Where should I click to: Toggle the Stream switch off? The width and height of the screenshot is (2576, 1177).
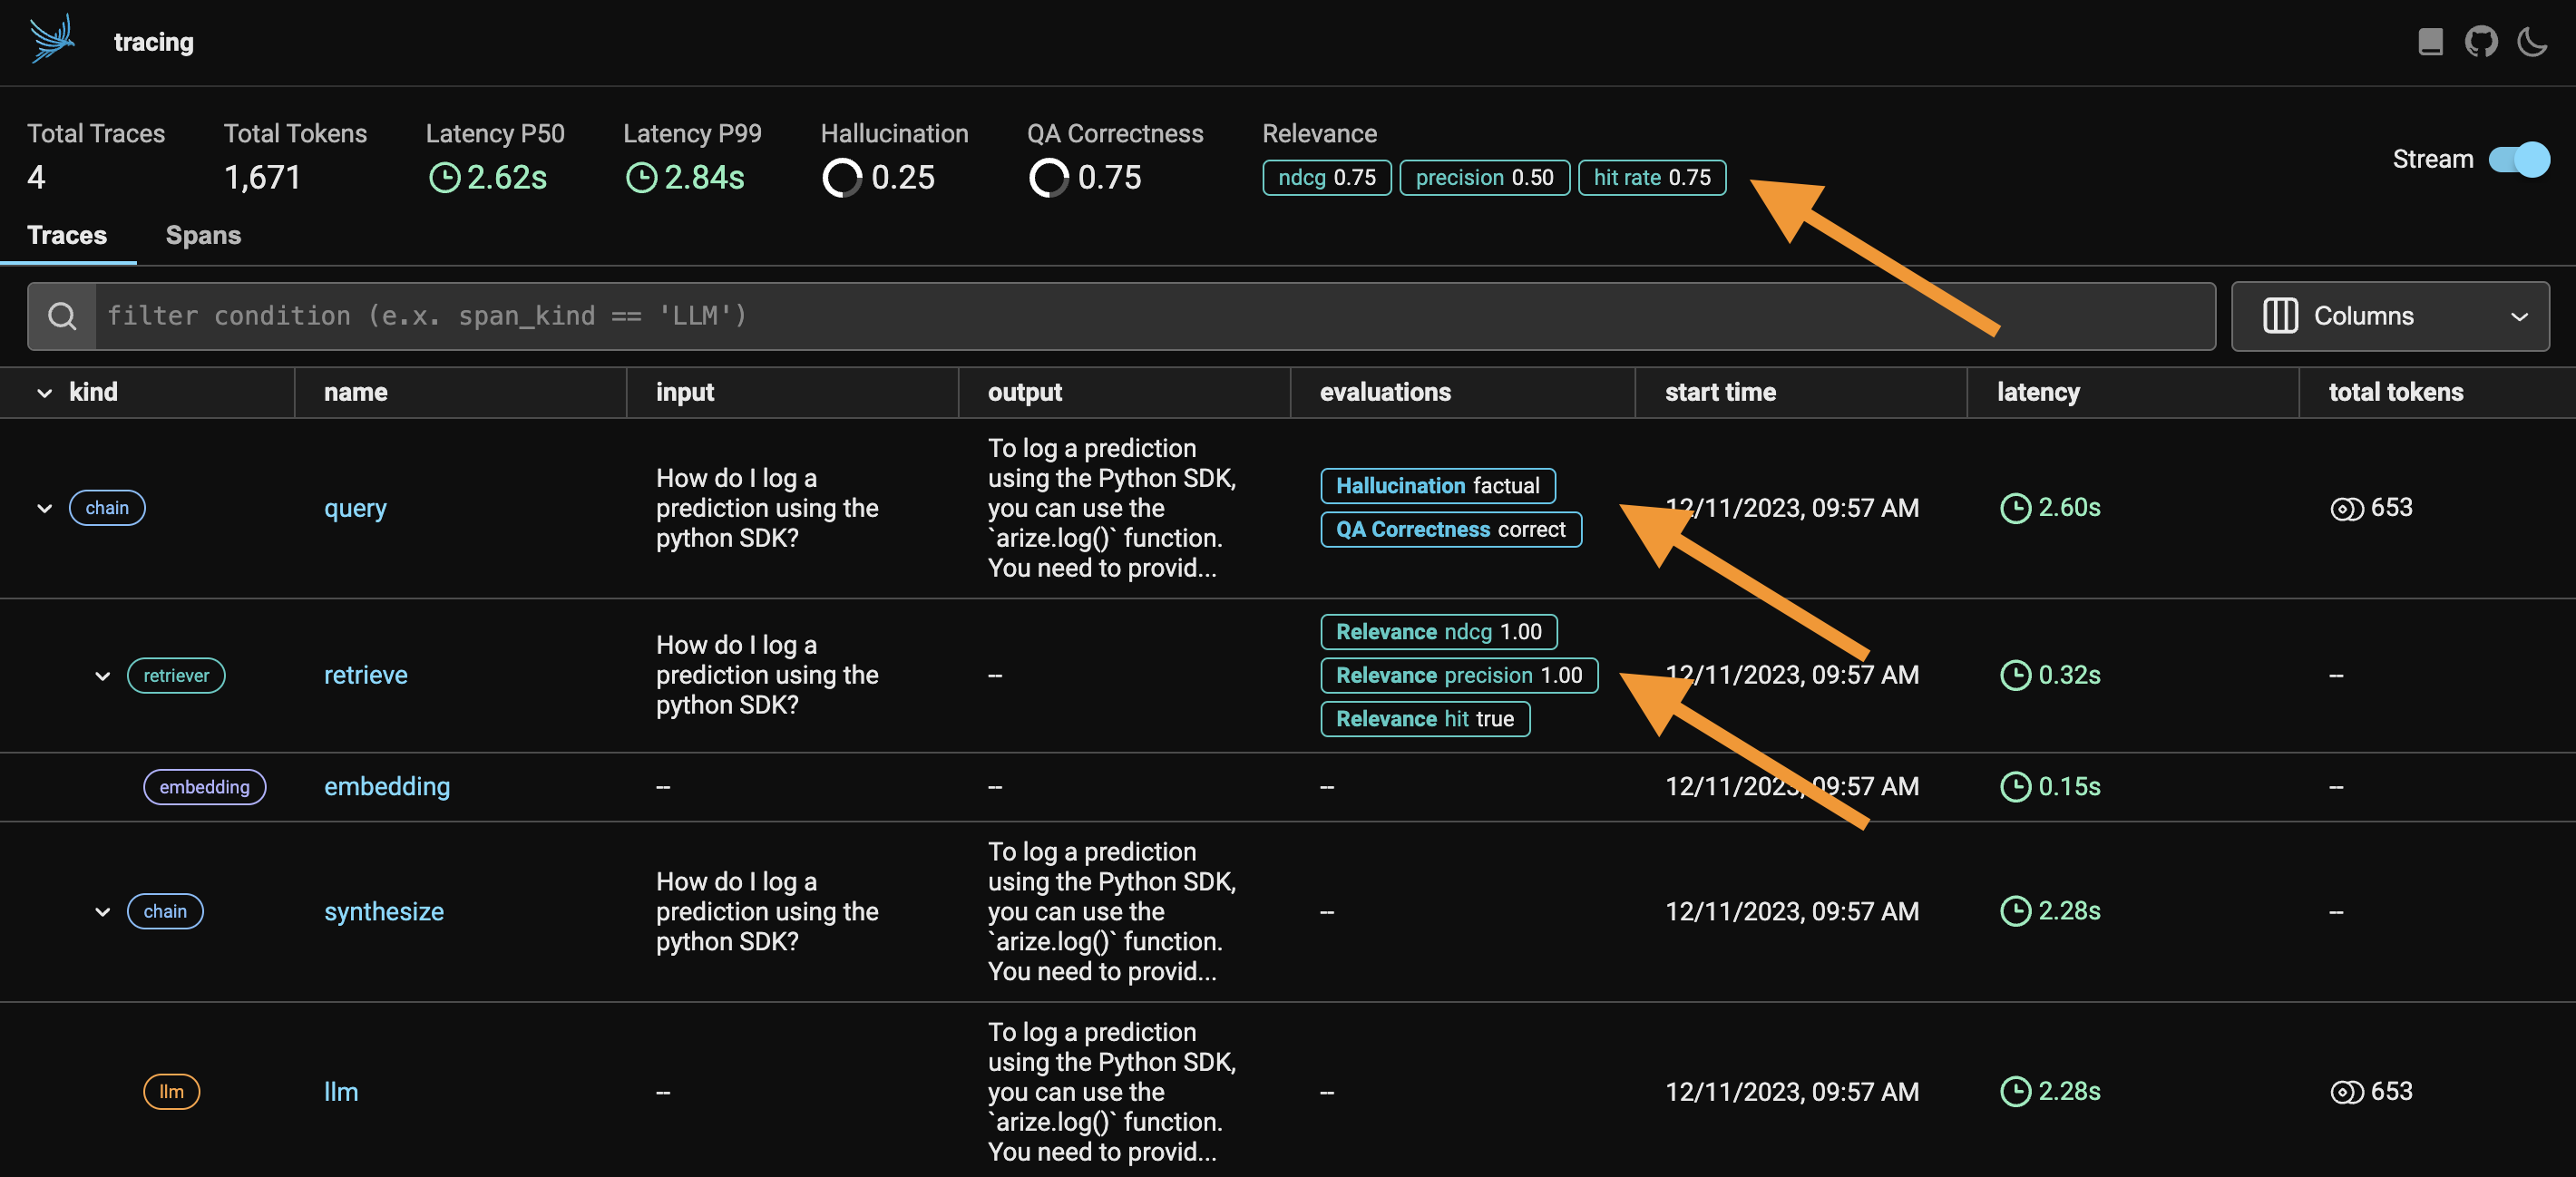pyautogui.click(x=2518, y=159)
